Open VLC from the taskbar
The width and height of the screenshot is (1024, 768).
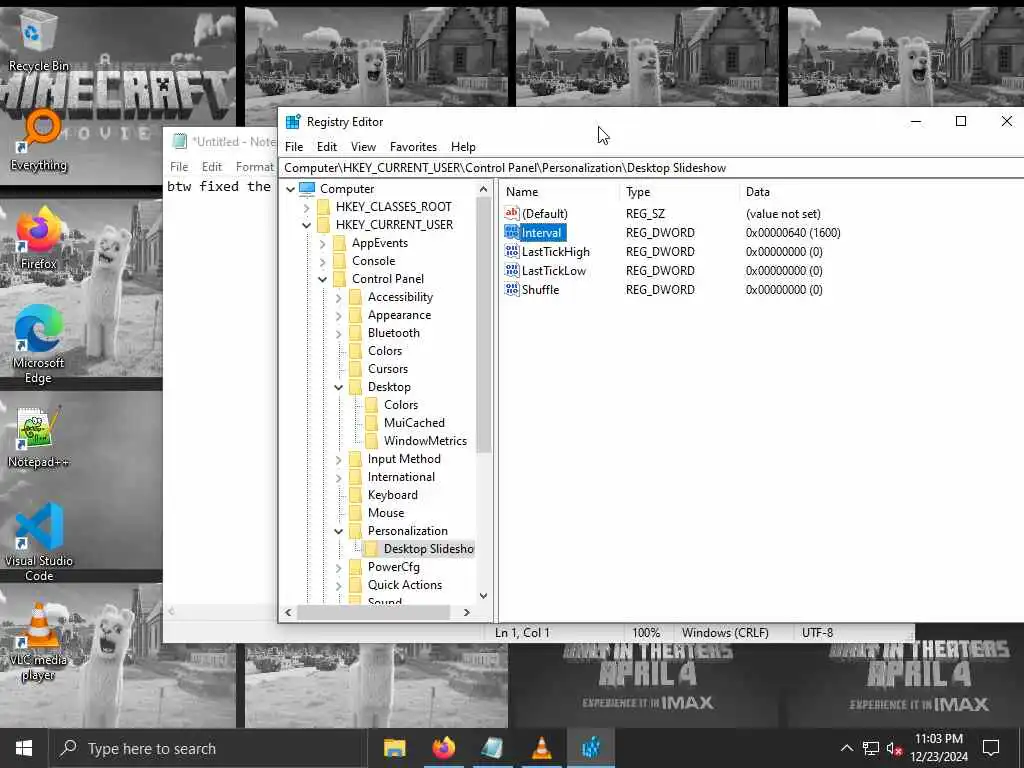(541, 748)
